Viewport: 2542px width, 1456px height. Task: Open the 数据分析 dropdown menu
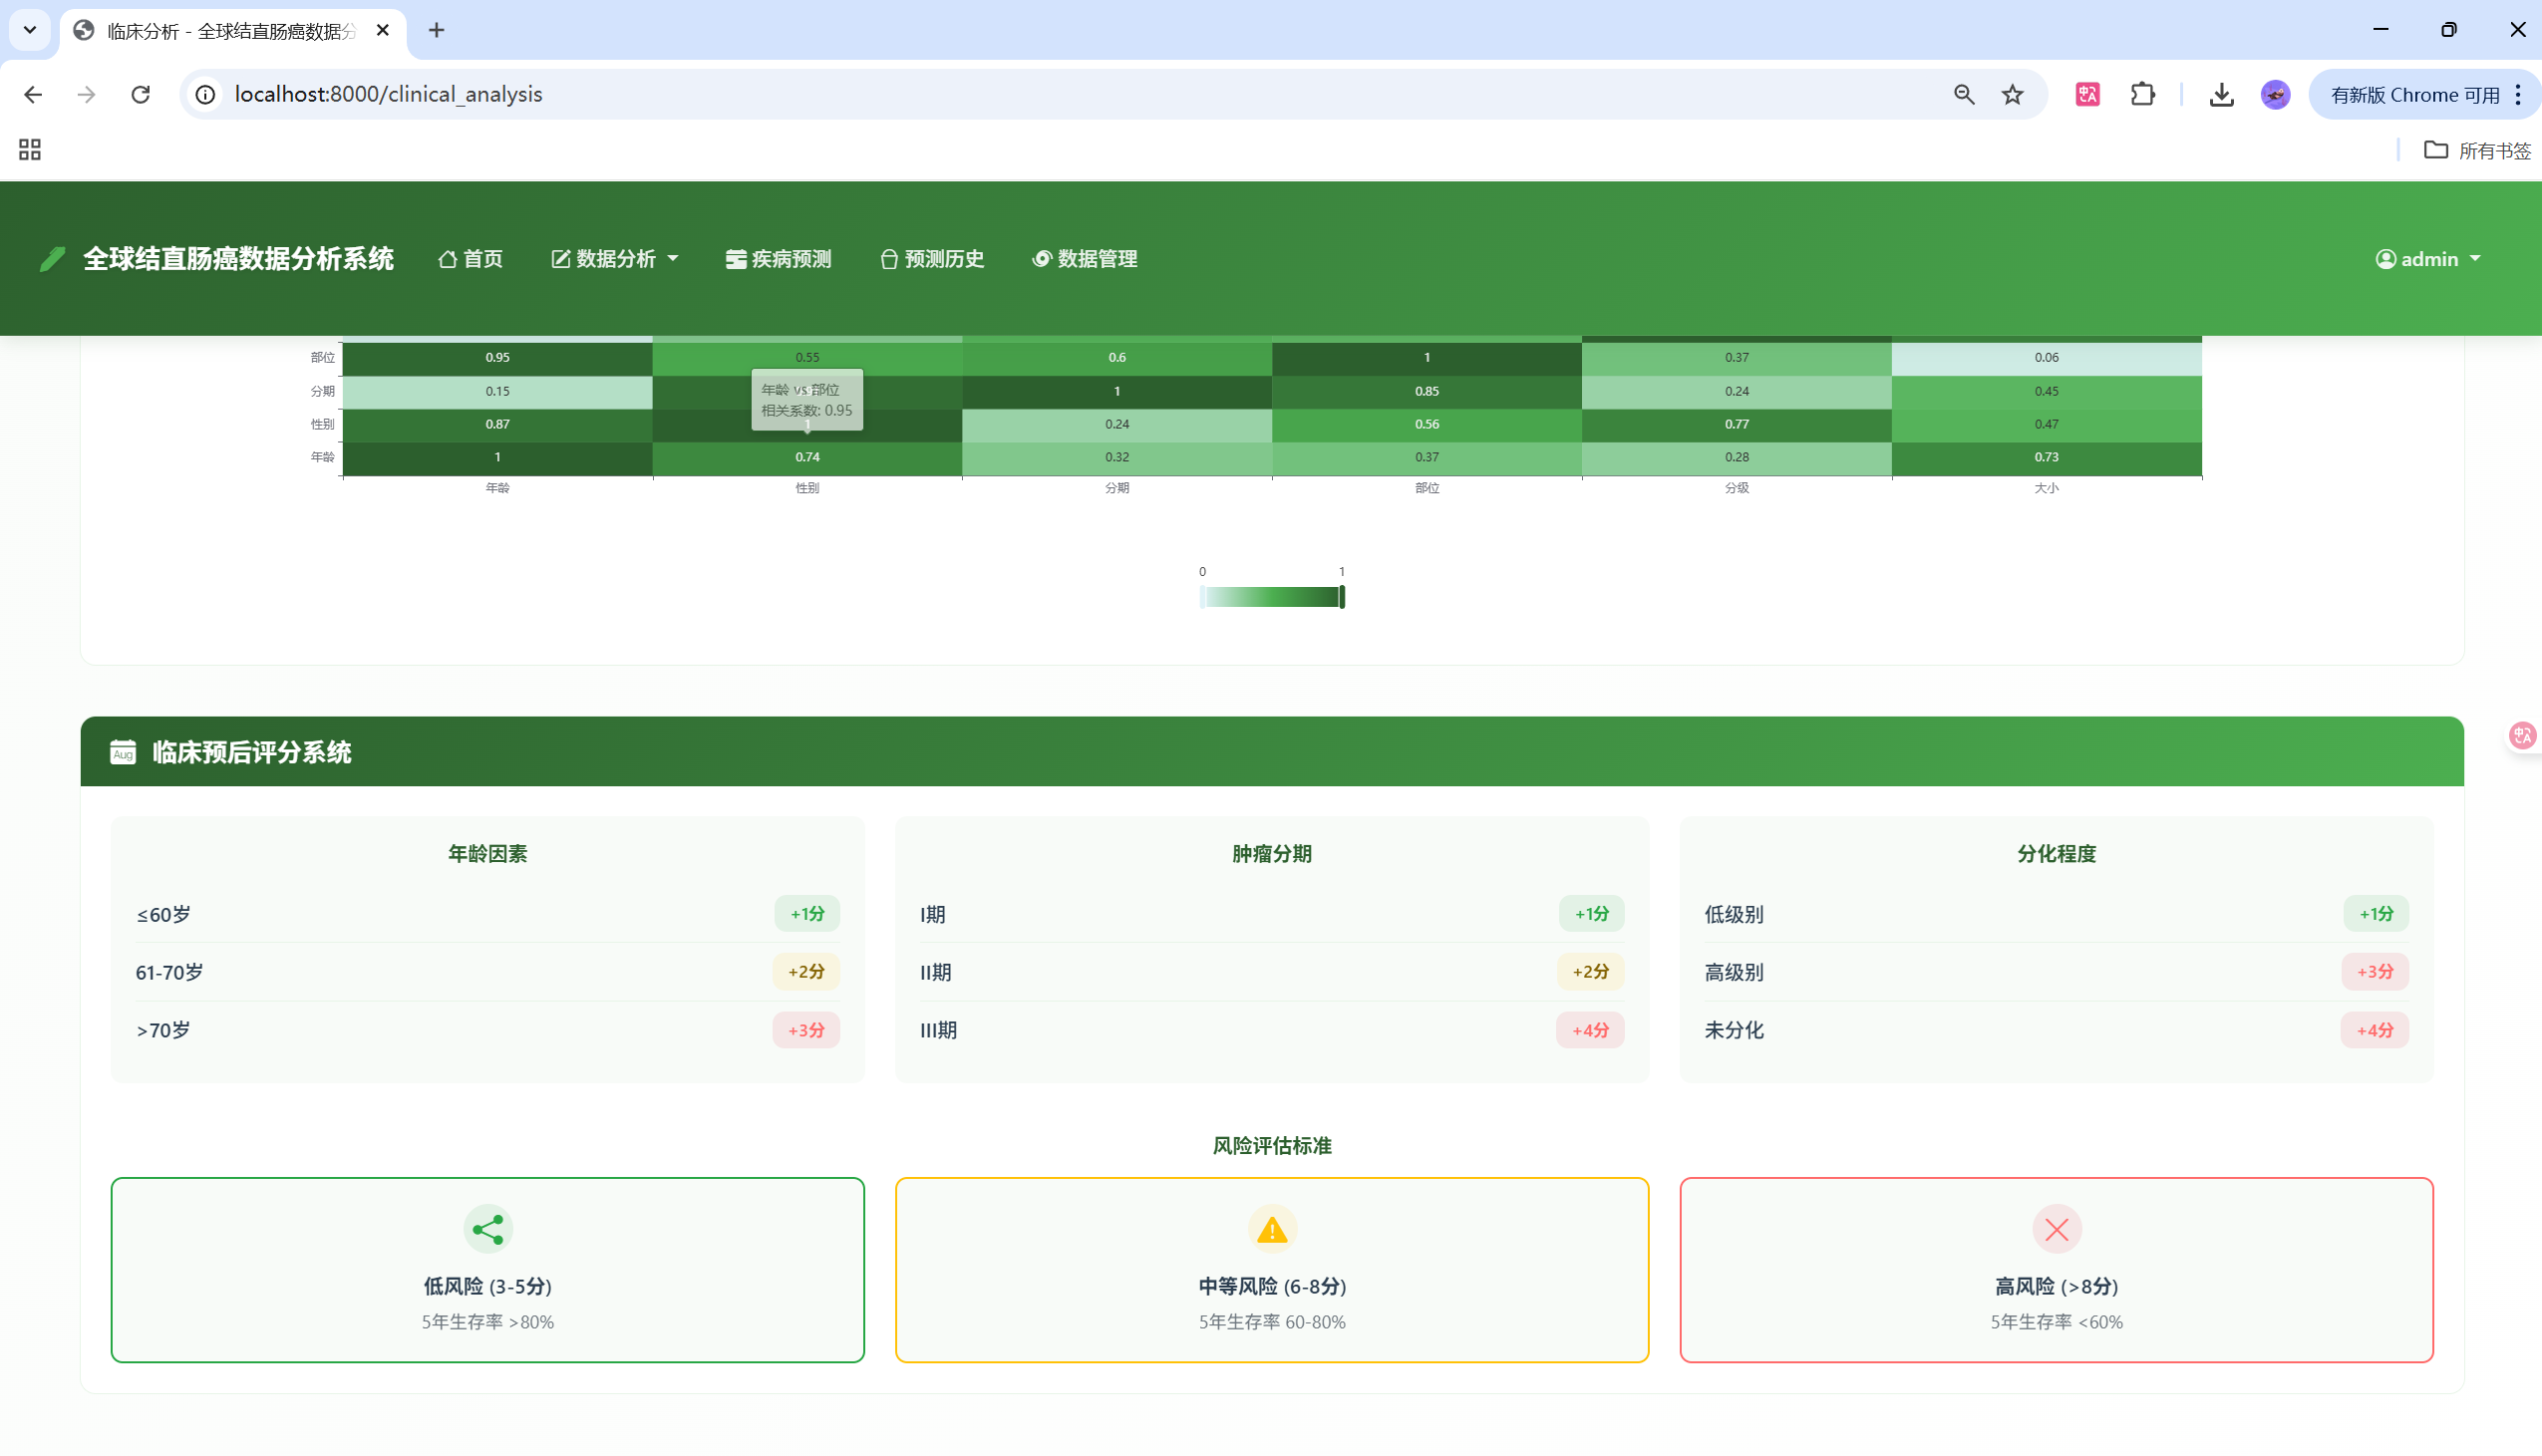point(613,258)
